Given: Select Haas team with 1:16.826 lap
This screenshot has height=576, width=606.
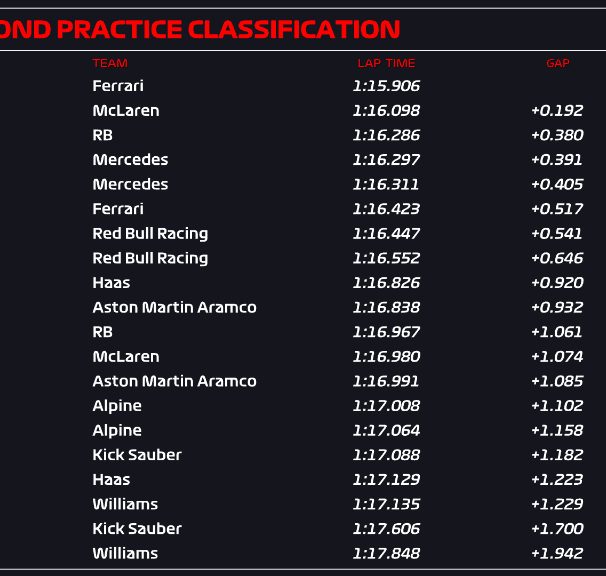Looking at the screenshot, I should click(111, 283).
